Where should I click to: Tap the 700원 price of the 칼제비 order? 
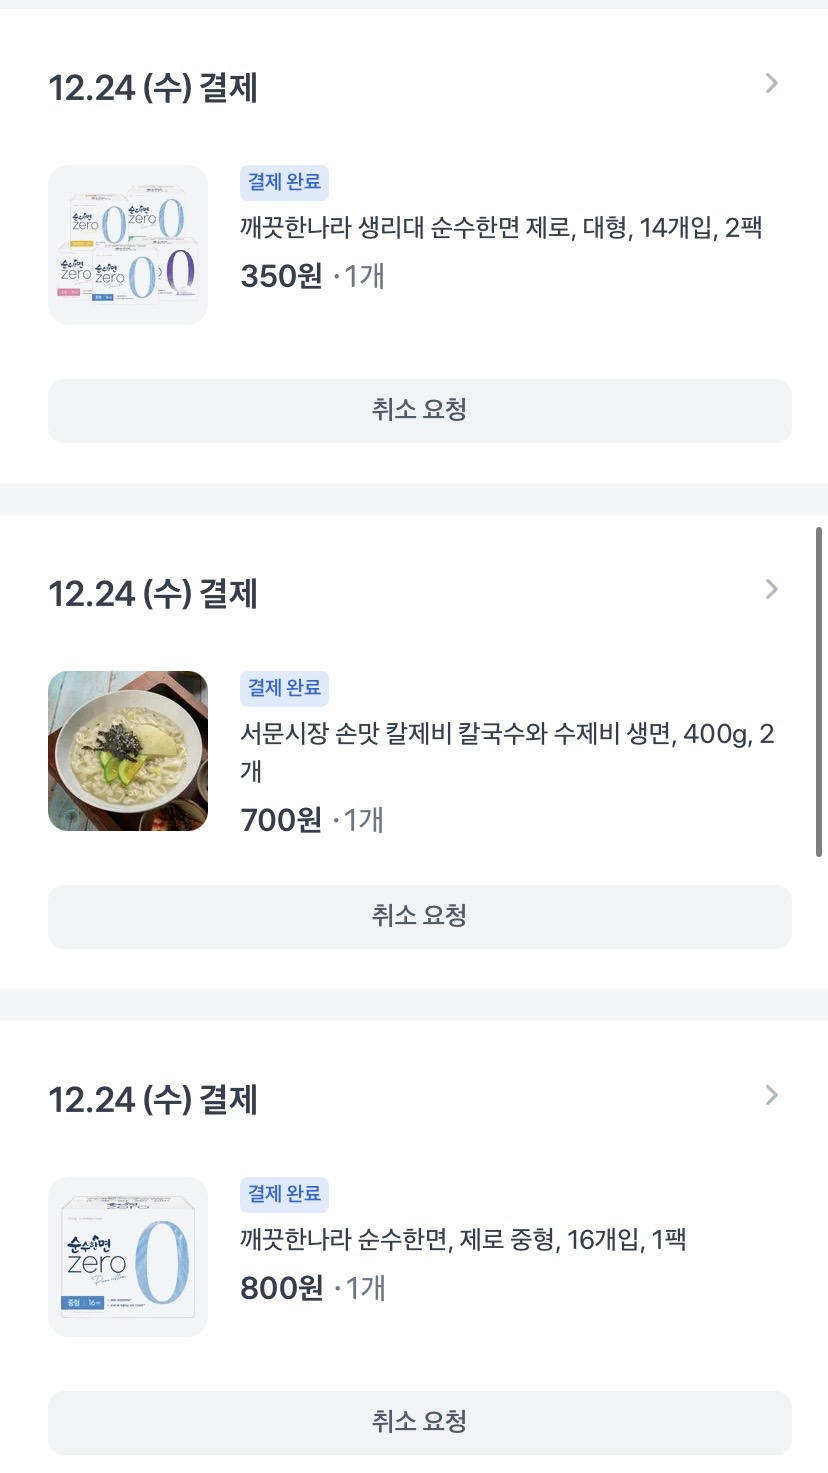tap(281, 821)
